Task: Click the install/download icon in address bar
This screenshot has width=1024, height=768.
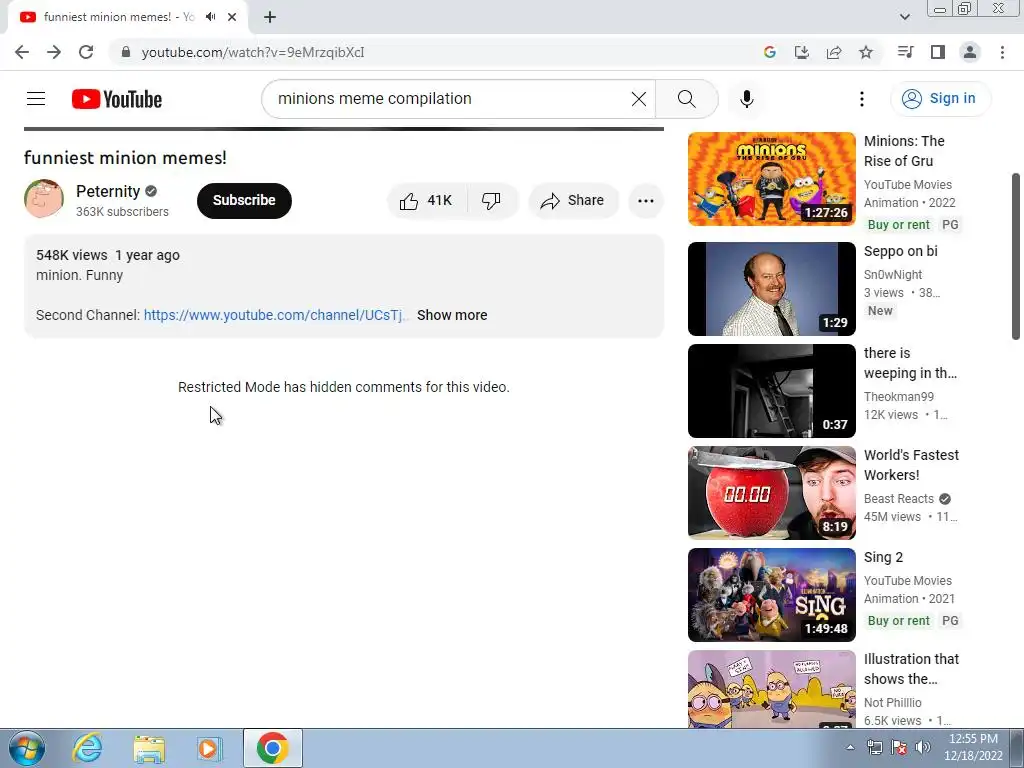Action: [801, 52]
